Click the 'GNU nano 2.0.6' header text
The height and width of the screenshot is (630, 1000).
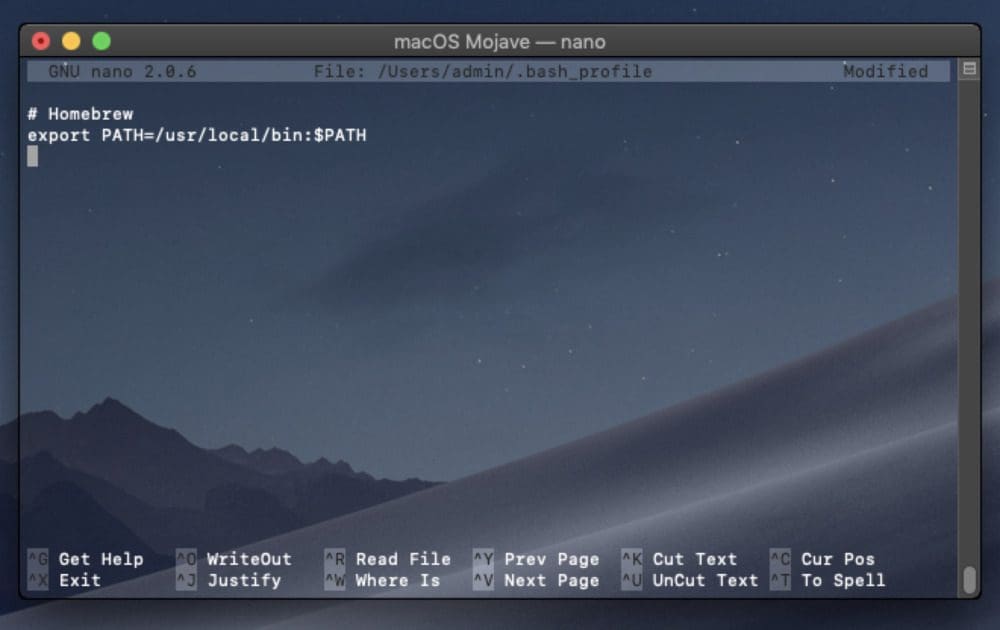point(122,71)
